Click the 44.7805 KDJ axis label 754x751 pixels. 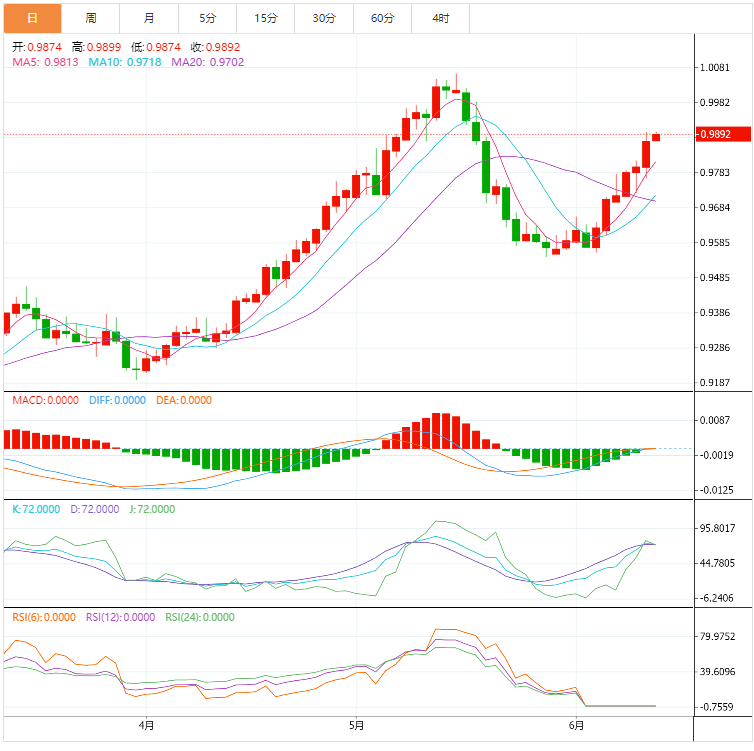click(717, 563)
